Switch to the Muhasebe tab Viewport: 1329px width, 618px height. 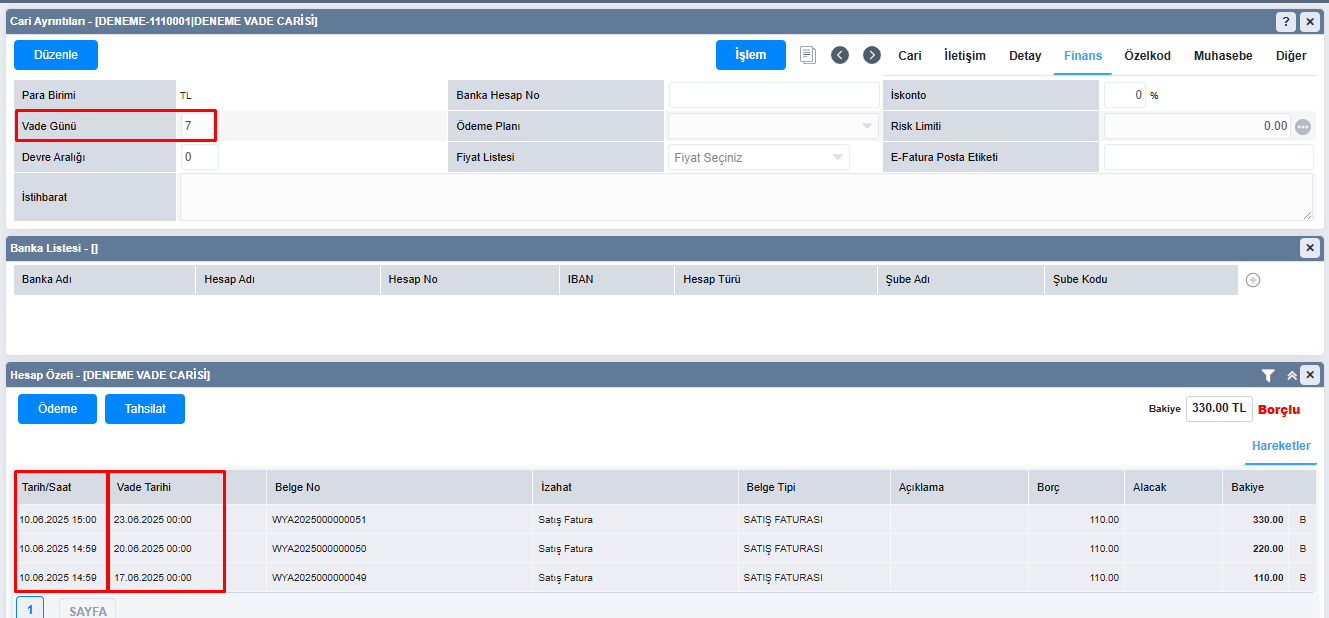1223,56
